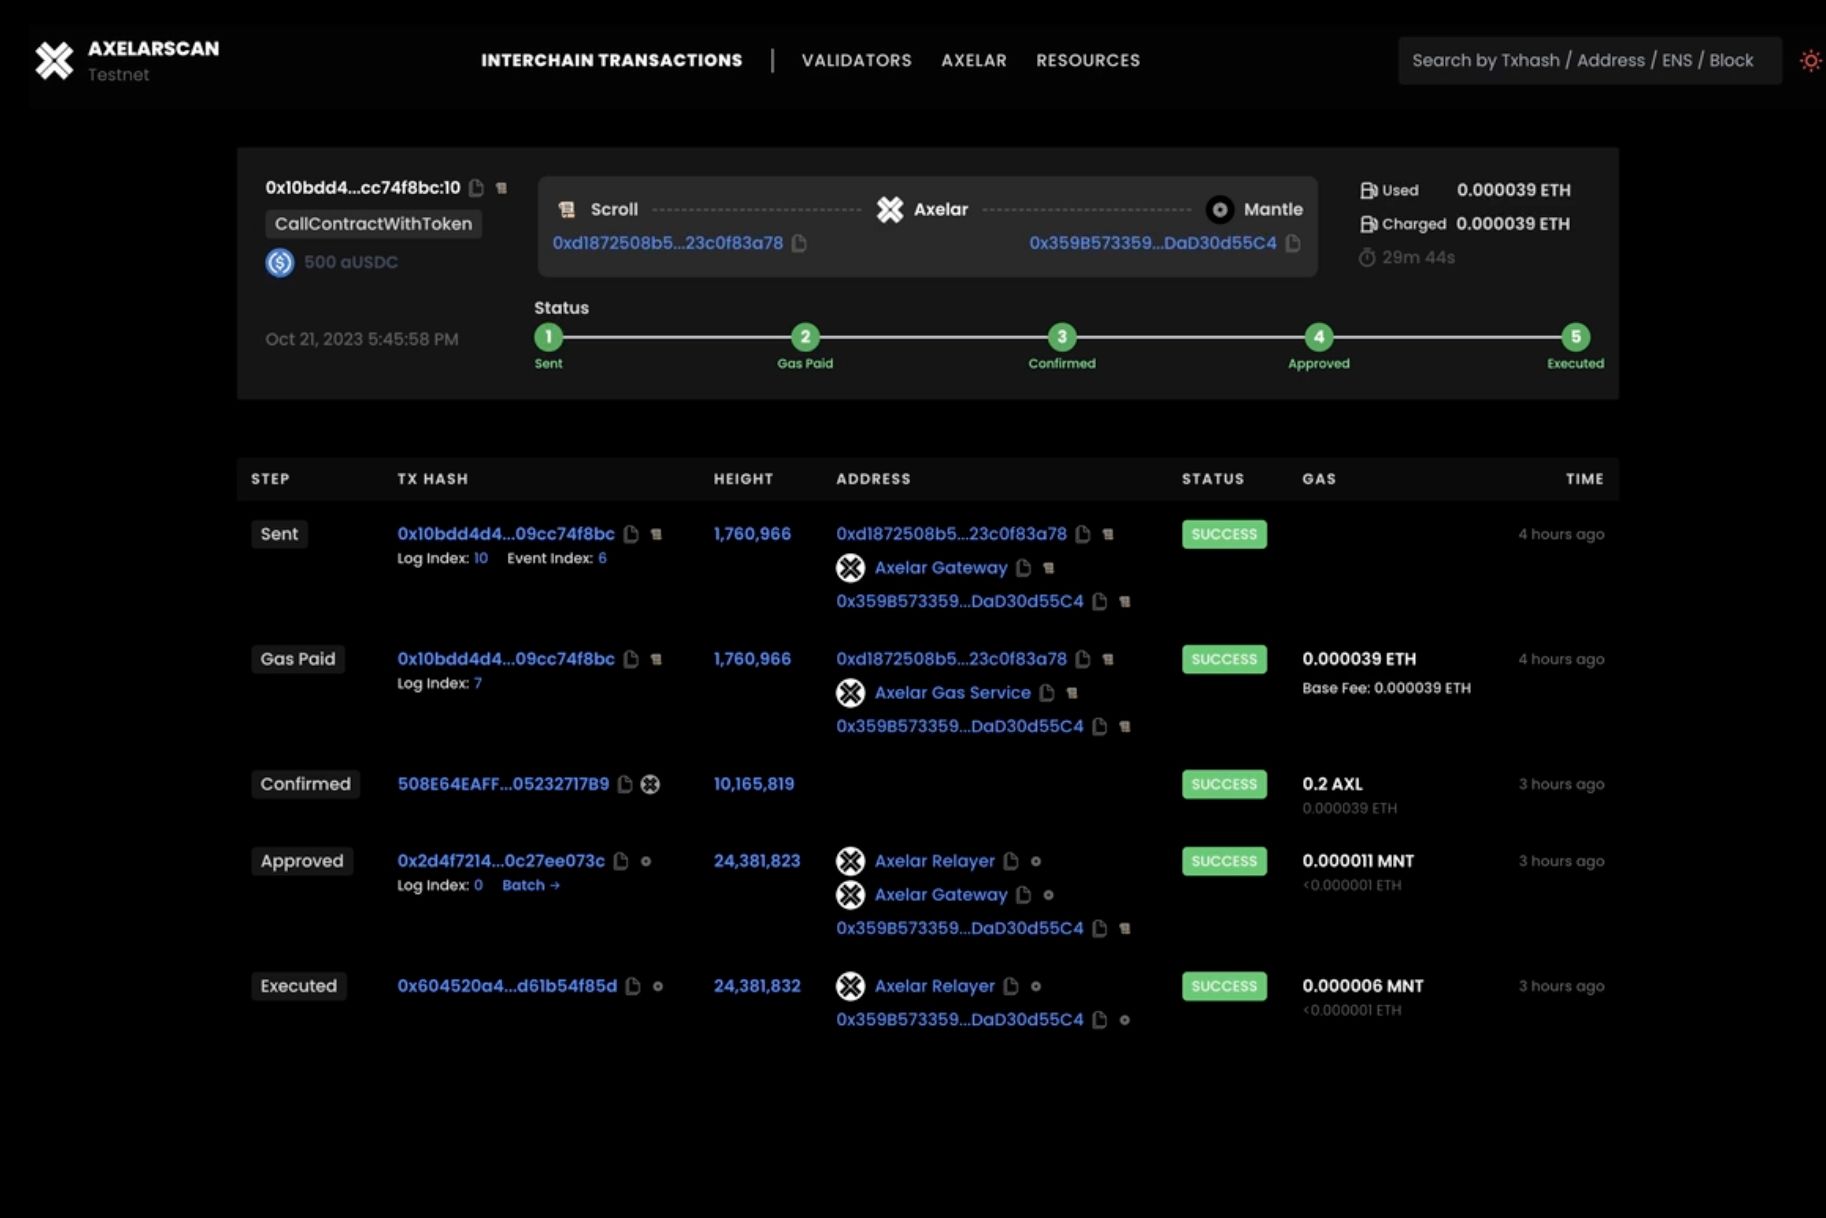Open Axelar explorer icon beside Confirmed hash
Viewport: 1826px width, 1218px height.
650,784
